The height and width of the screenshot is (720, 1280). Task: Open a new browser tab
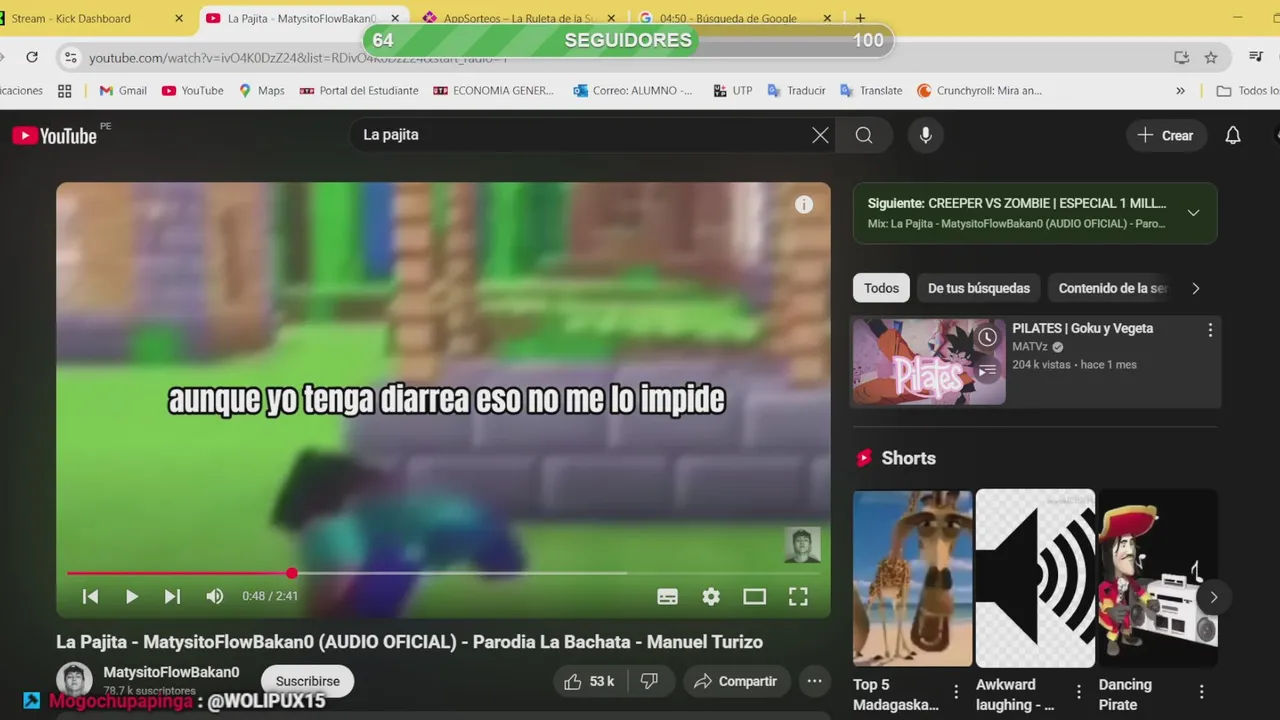tap(860, 18)
